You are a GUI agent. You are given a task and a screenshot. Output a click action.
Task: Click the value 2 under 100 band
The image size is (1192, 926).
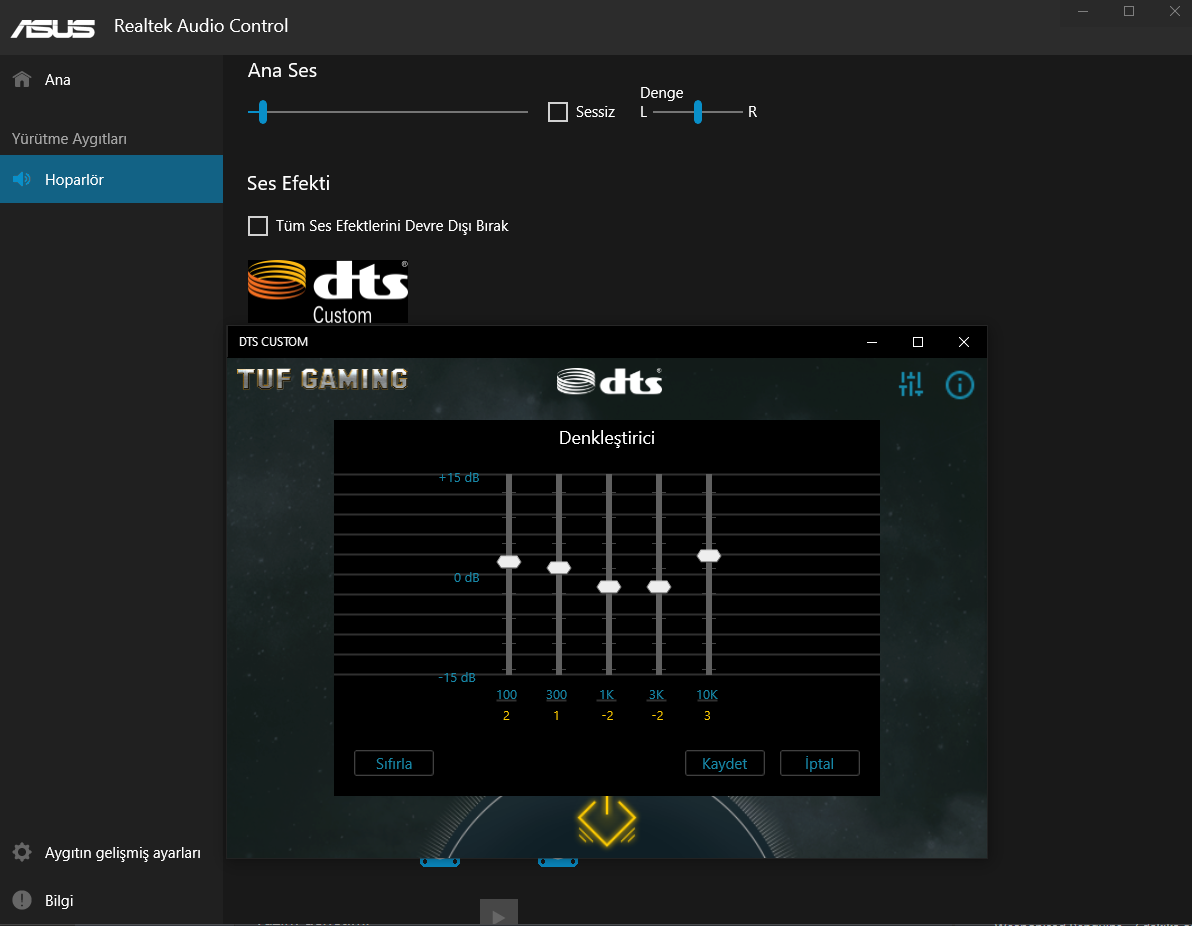click(506, 716)
